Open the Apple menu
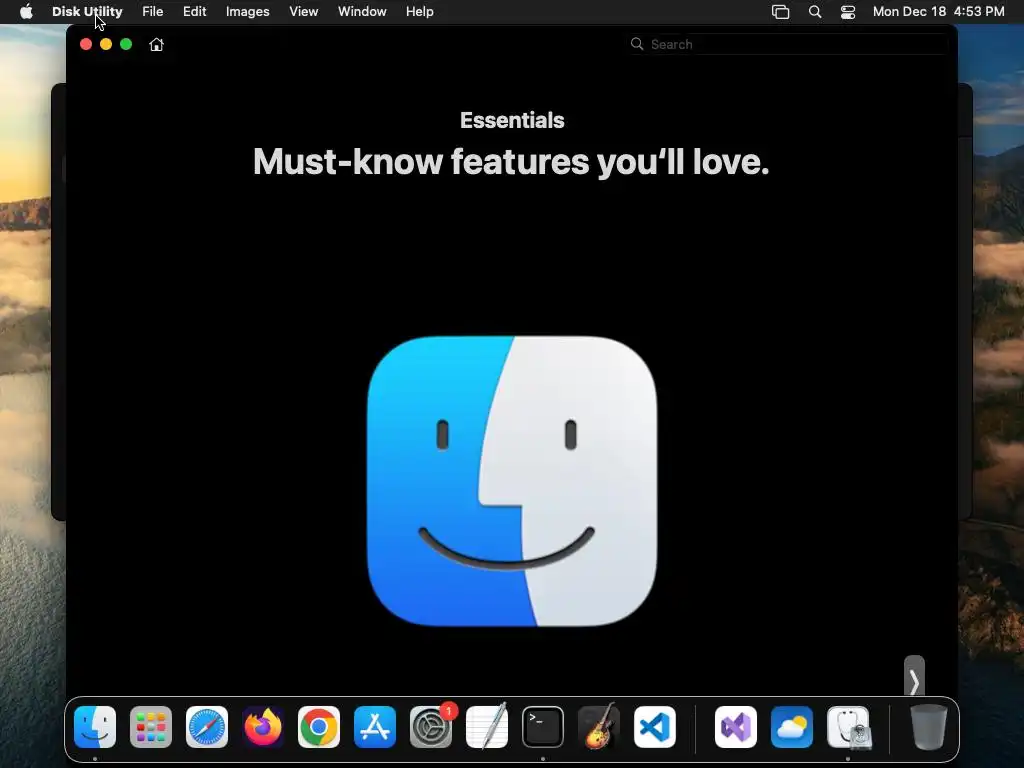Viewport: 1024px width, 768px height. (x=26, y=12)
